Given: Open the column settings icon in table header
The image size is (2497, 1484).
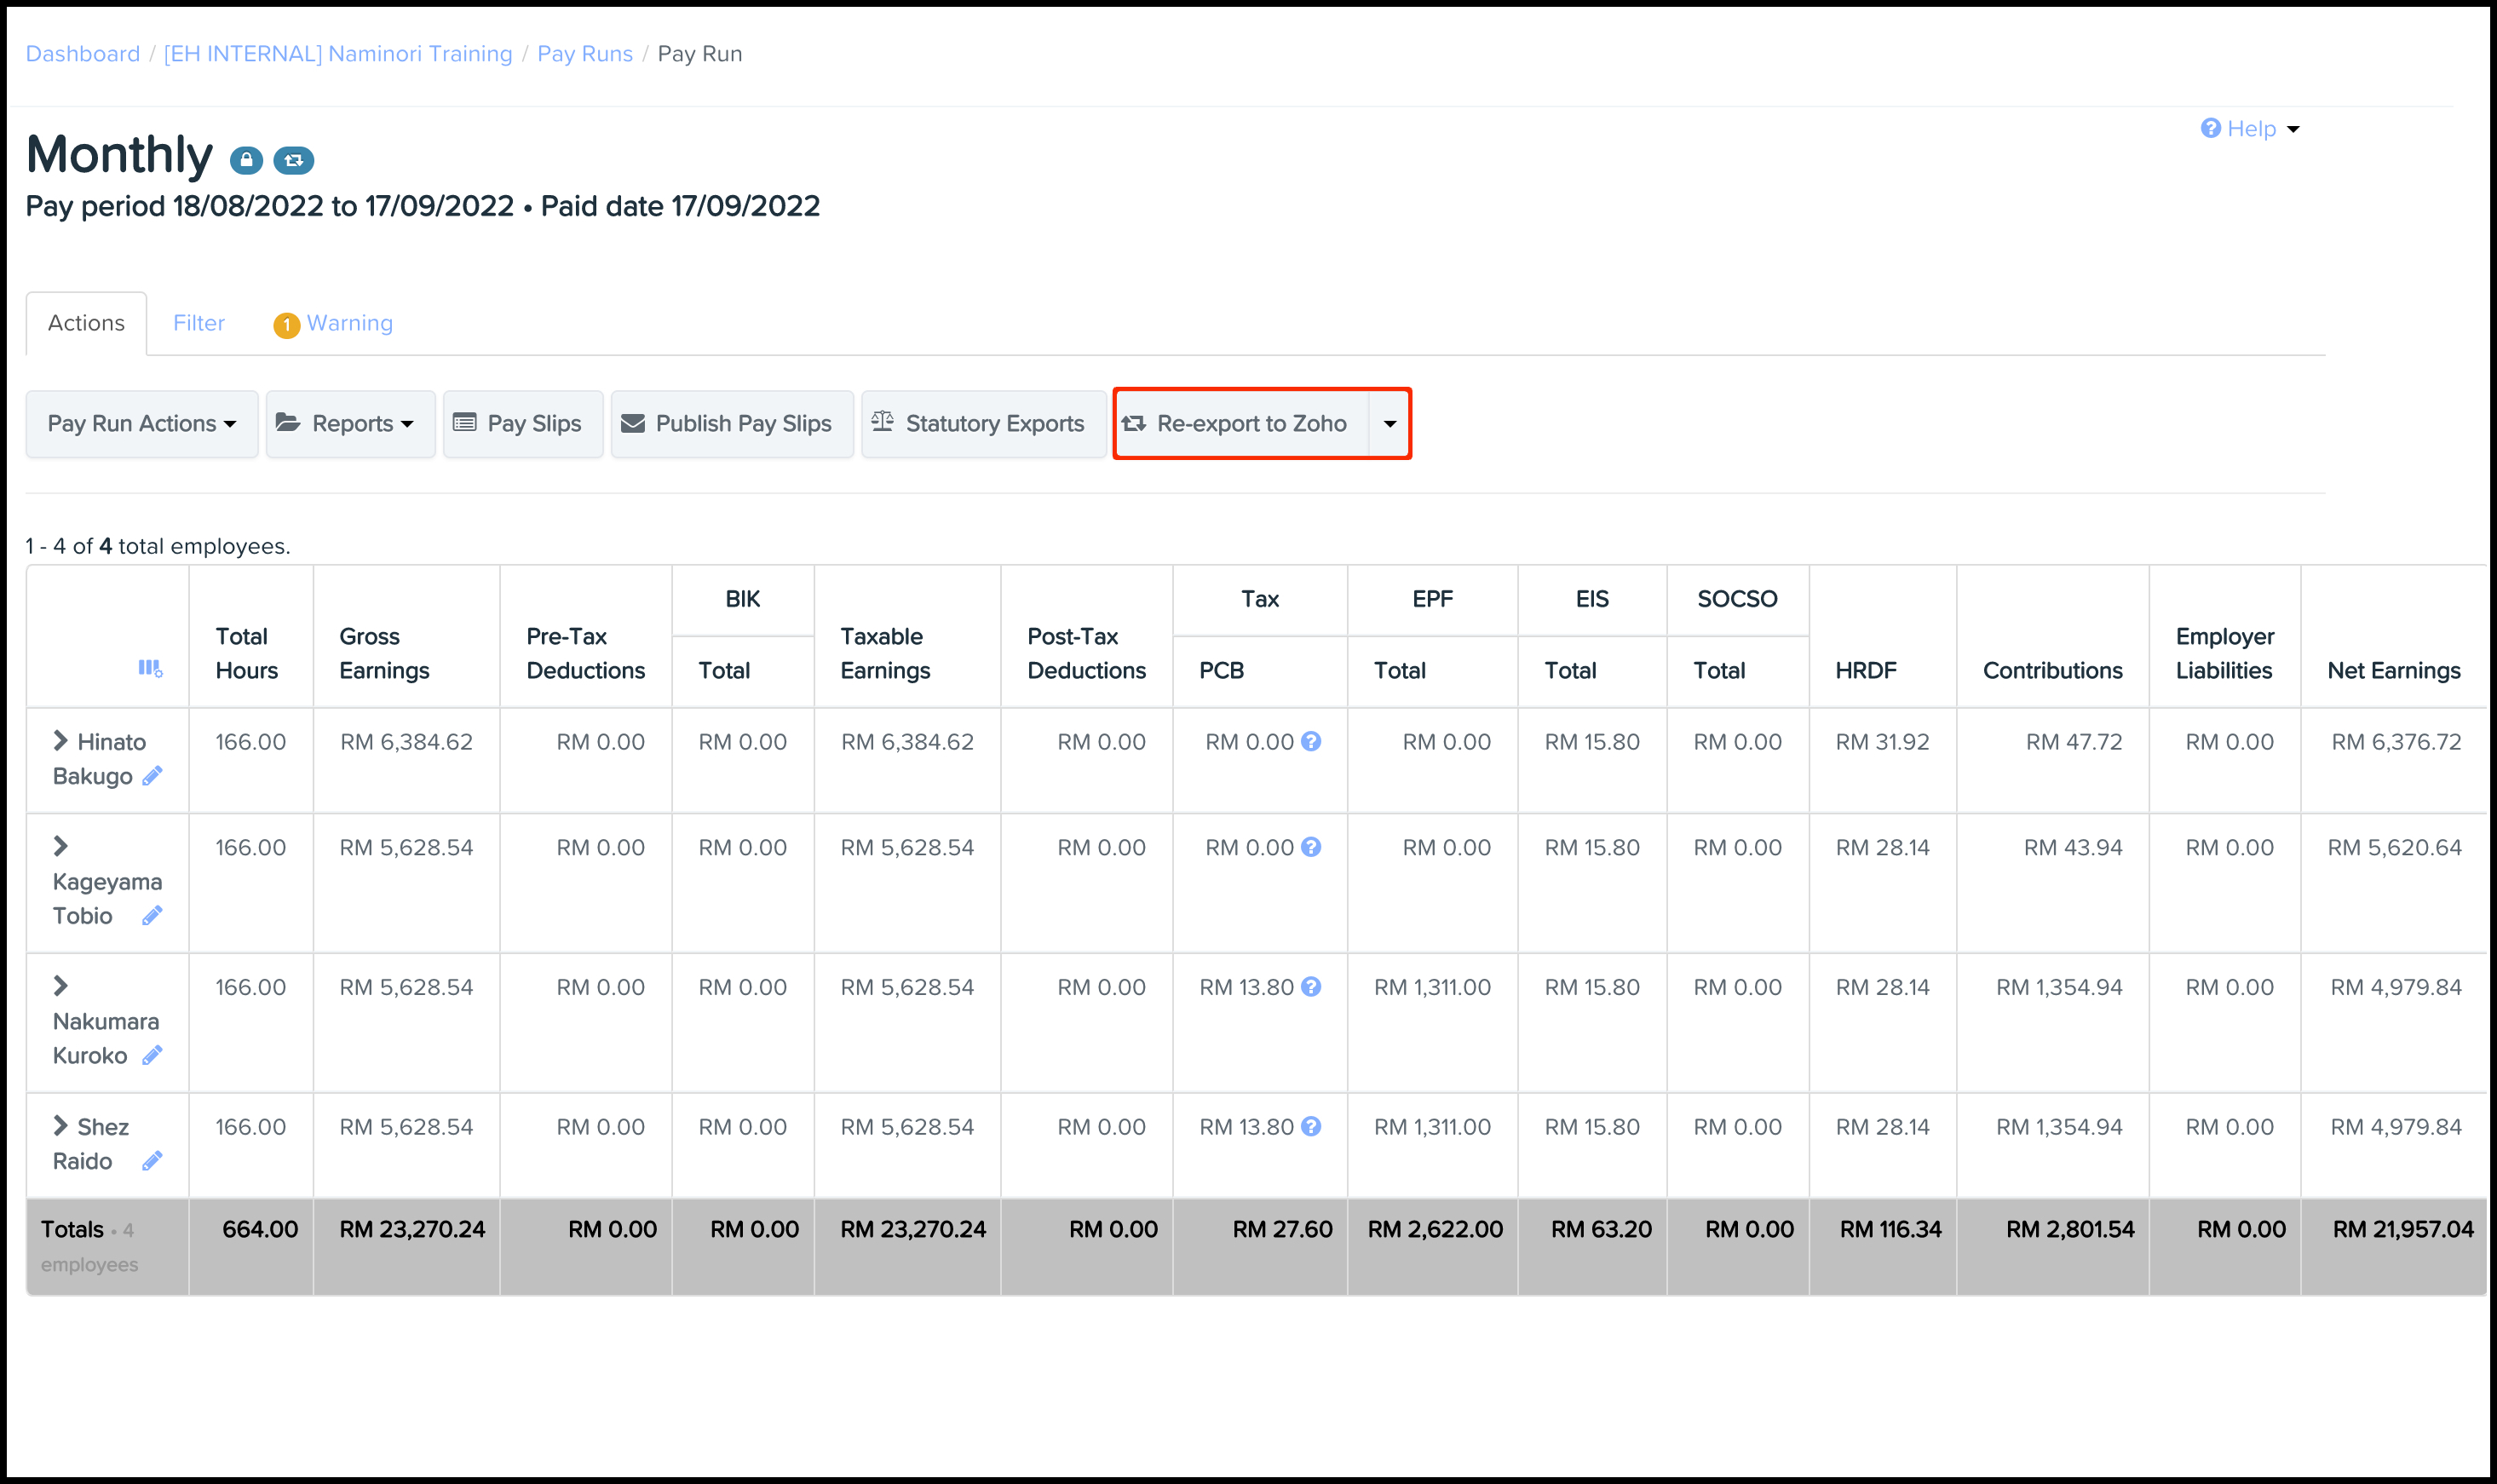Looking at the screenshot, I should pos(150,668).
